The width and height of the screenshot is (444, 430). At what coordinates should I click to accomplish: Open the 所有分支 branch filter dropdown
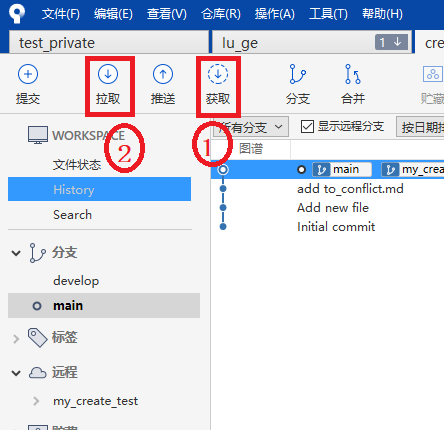tap(251, 127)
